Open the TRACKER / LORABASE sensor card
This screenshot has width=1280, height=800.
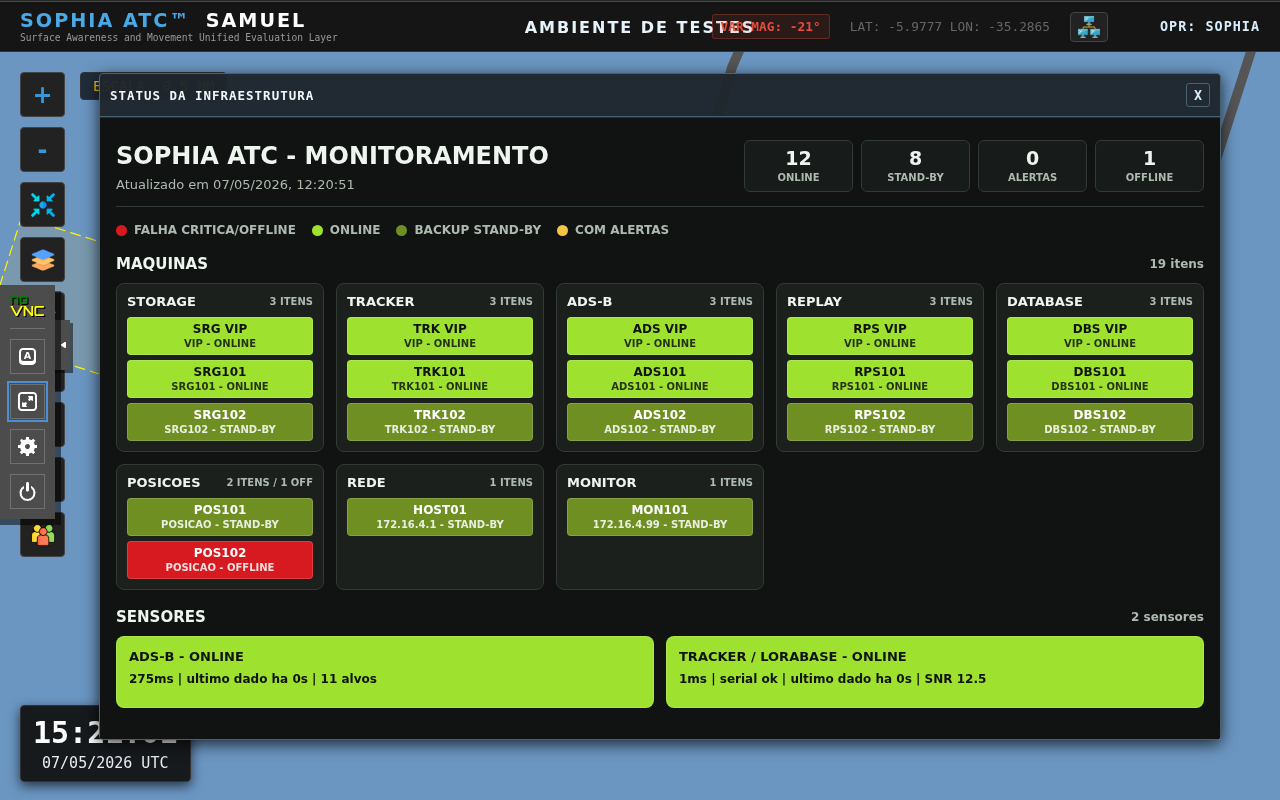coord(935,672)
